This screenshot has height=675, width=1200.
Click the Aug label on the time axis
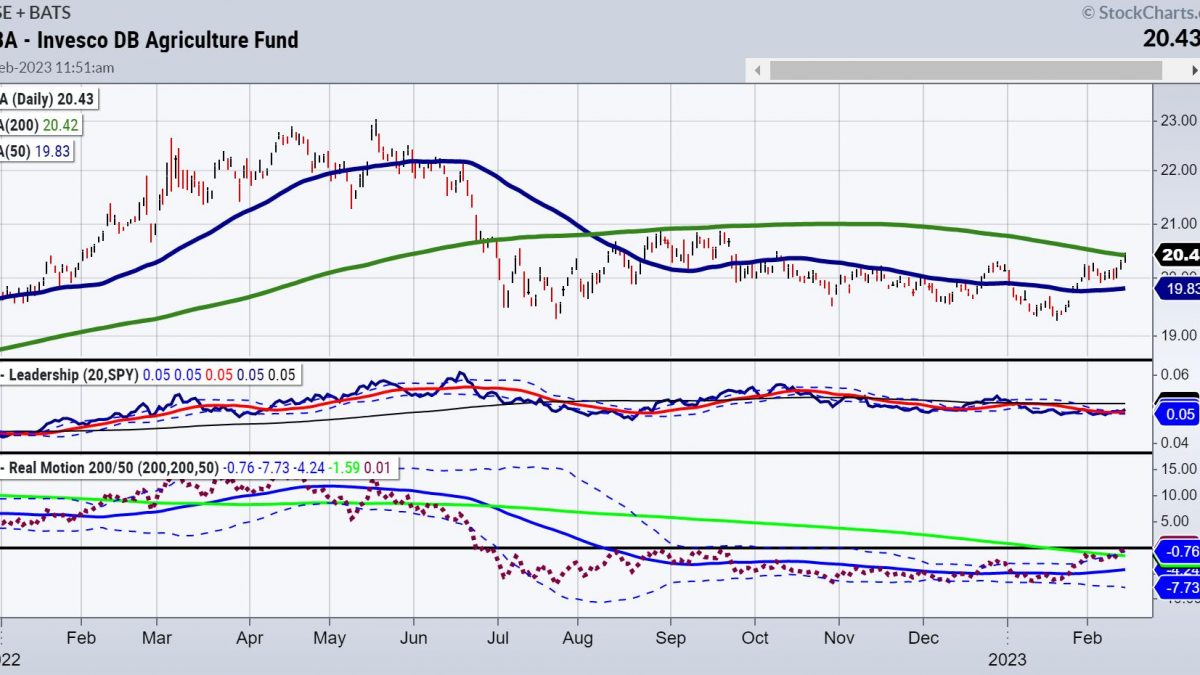[580, 637]
